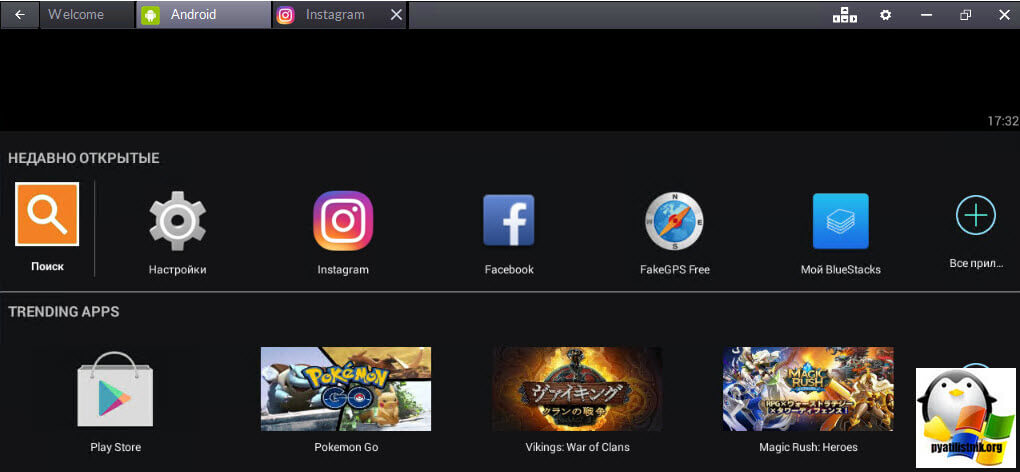This screenshot has width=1020, height=472.
Task: Click the Мой BlueStacks label
Action: tap(840, 269)
